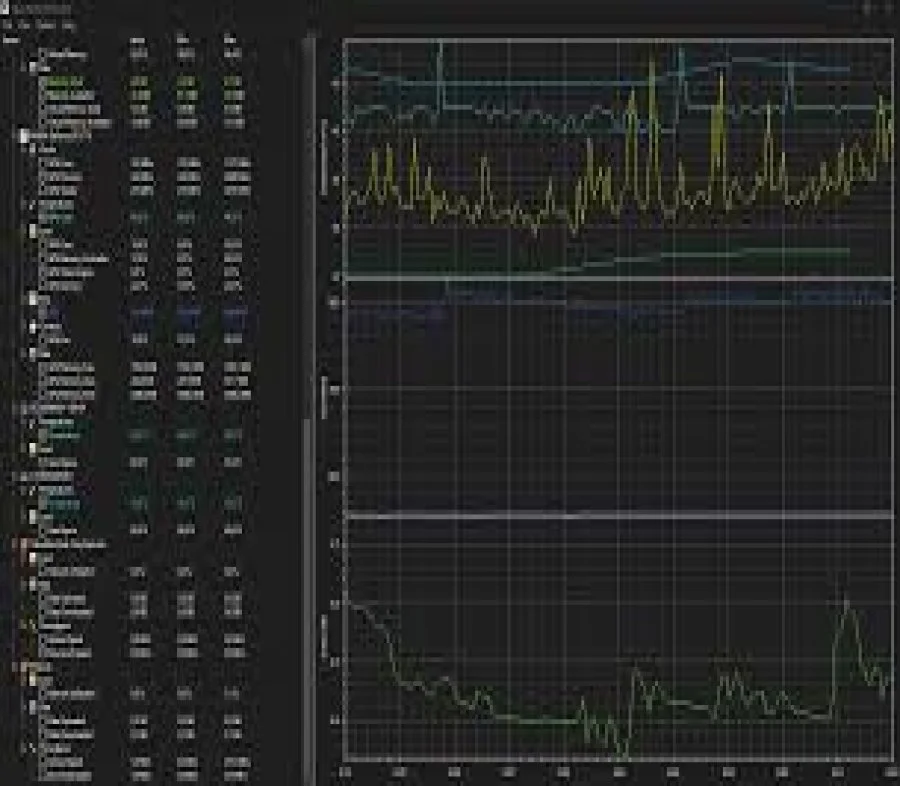
Task: Sort by the Max column header
Action: coord(230,40)
